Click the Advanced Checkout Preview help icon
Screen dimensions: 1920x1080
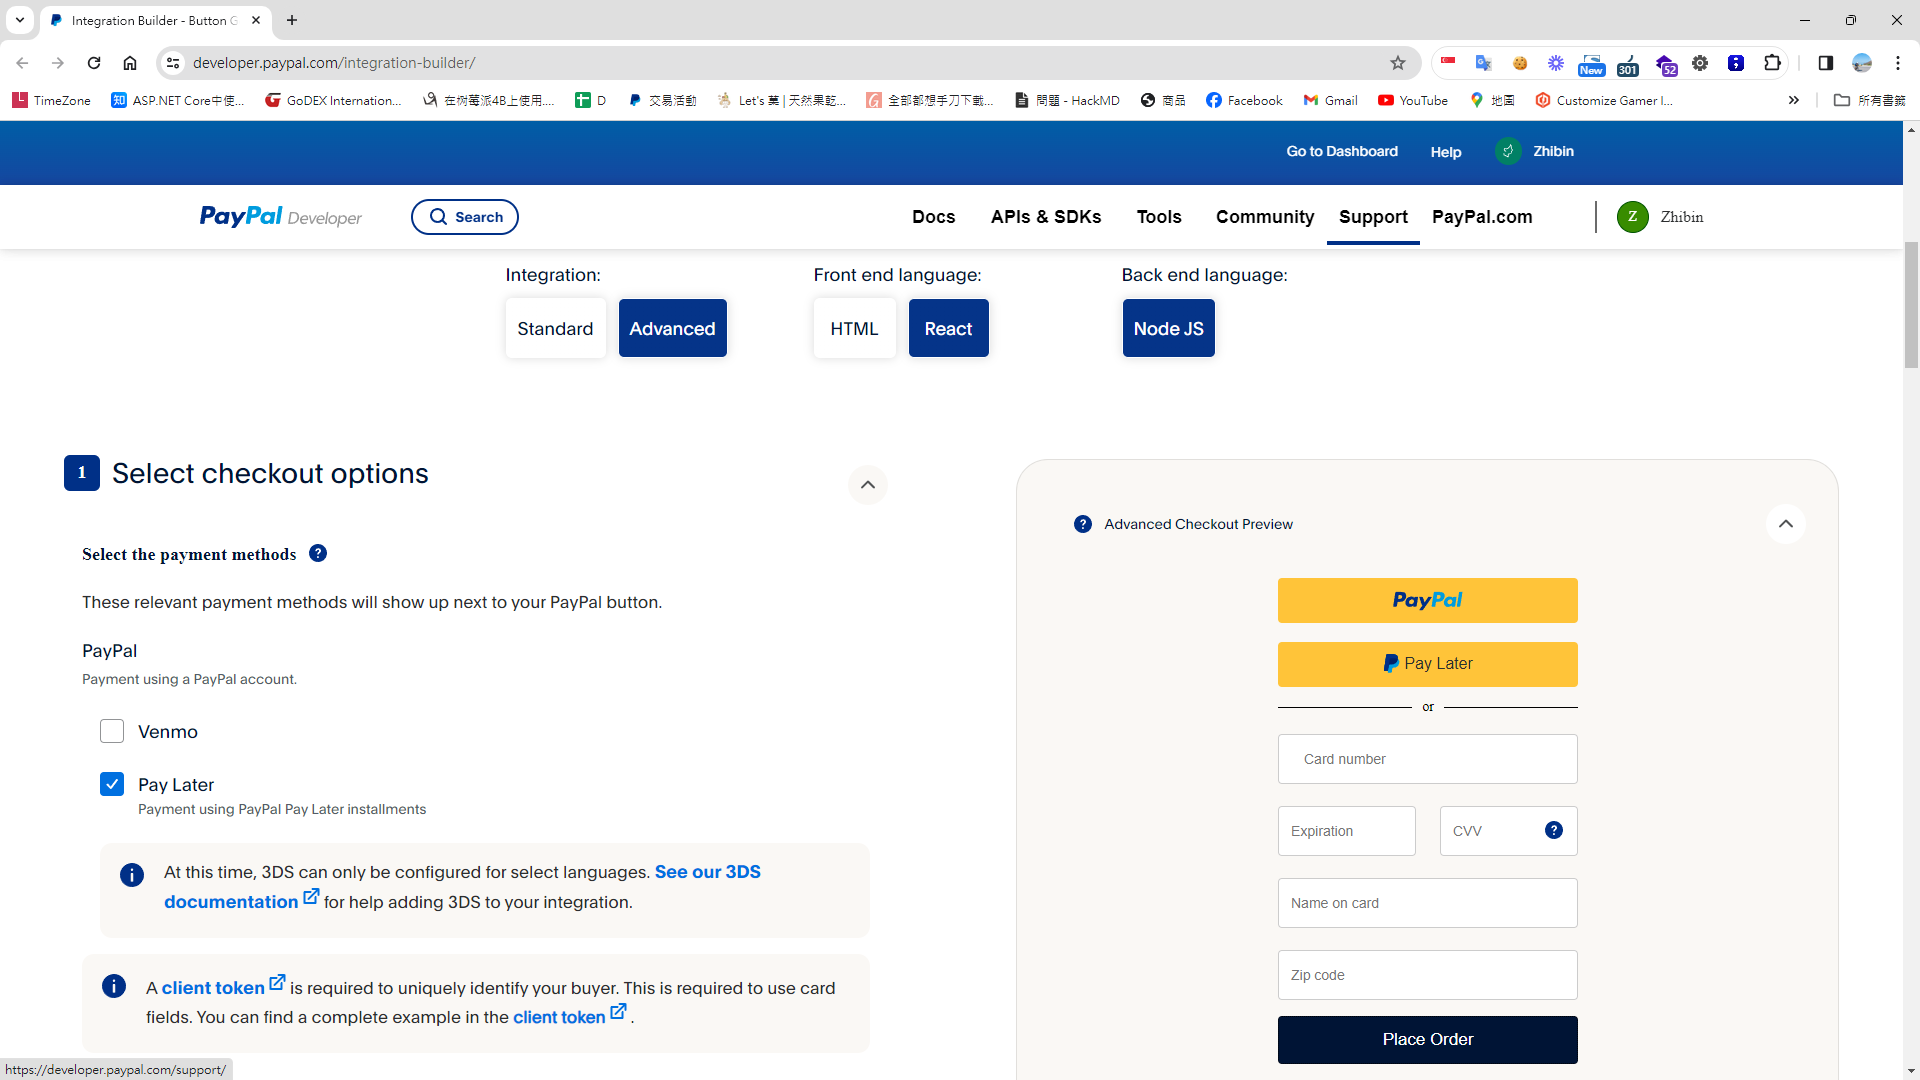tap(1082, 524)
